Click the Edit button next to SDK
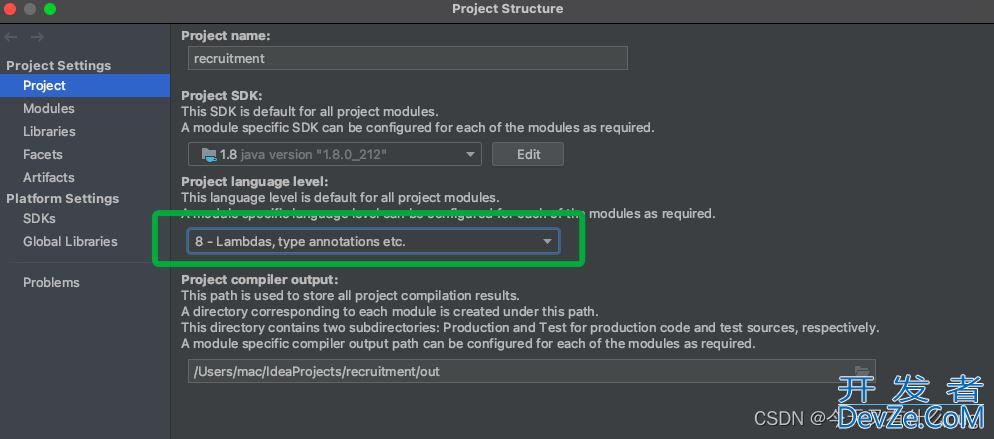 (x=528, y=154)
